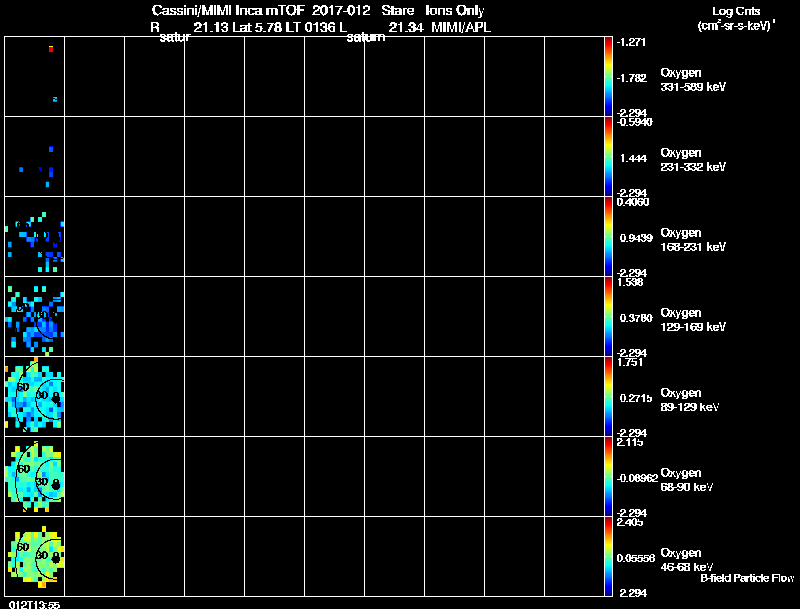Click the B-field Particle Flow label

coord(747,578)
